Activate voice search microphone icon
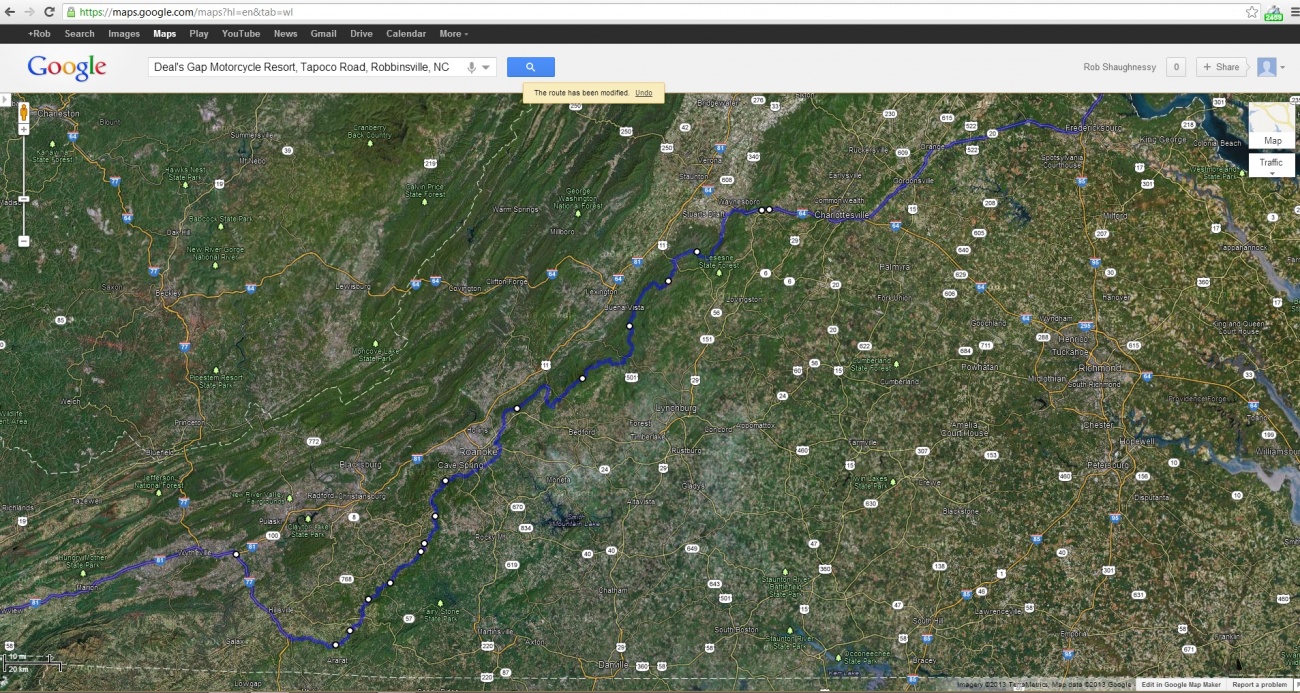Screen dimensions: 1300x693 coord(471,67)
